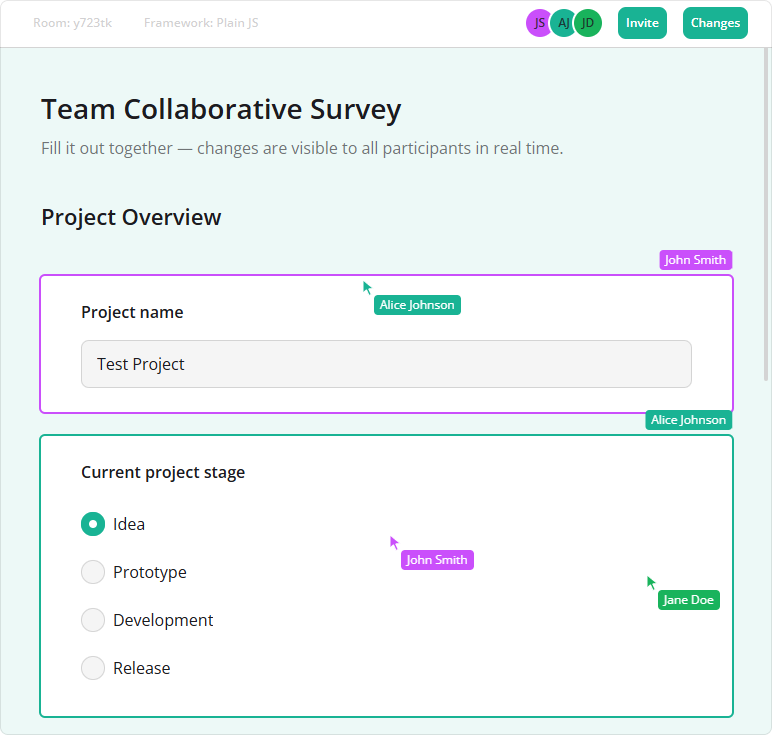Screen dimensions: 772x735
Task: Click the JD user avatar
Action: pos(588,23)
